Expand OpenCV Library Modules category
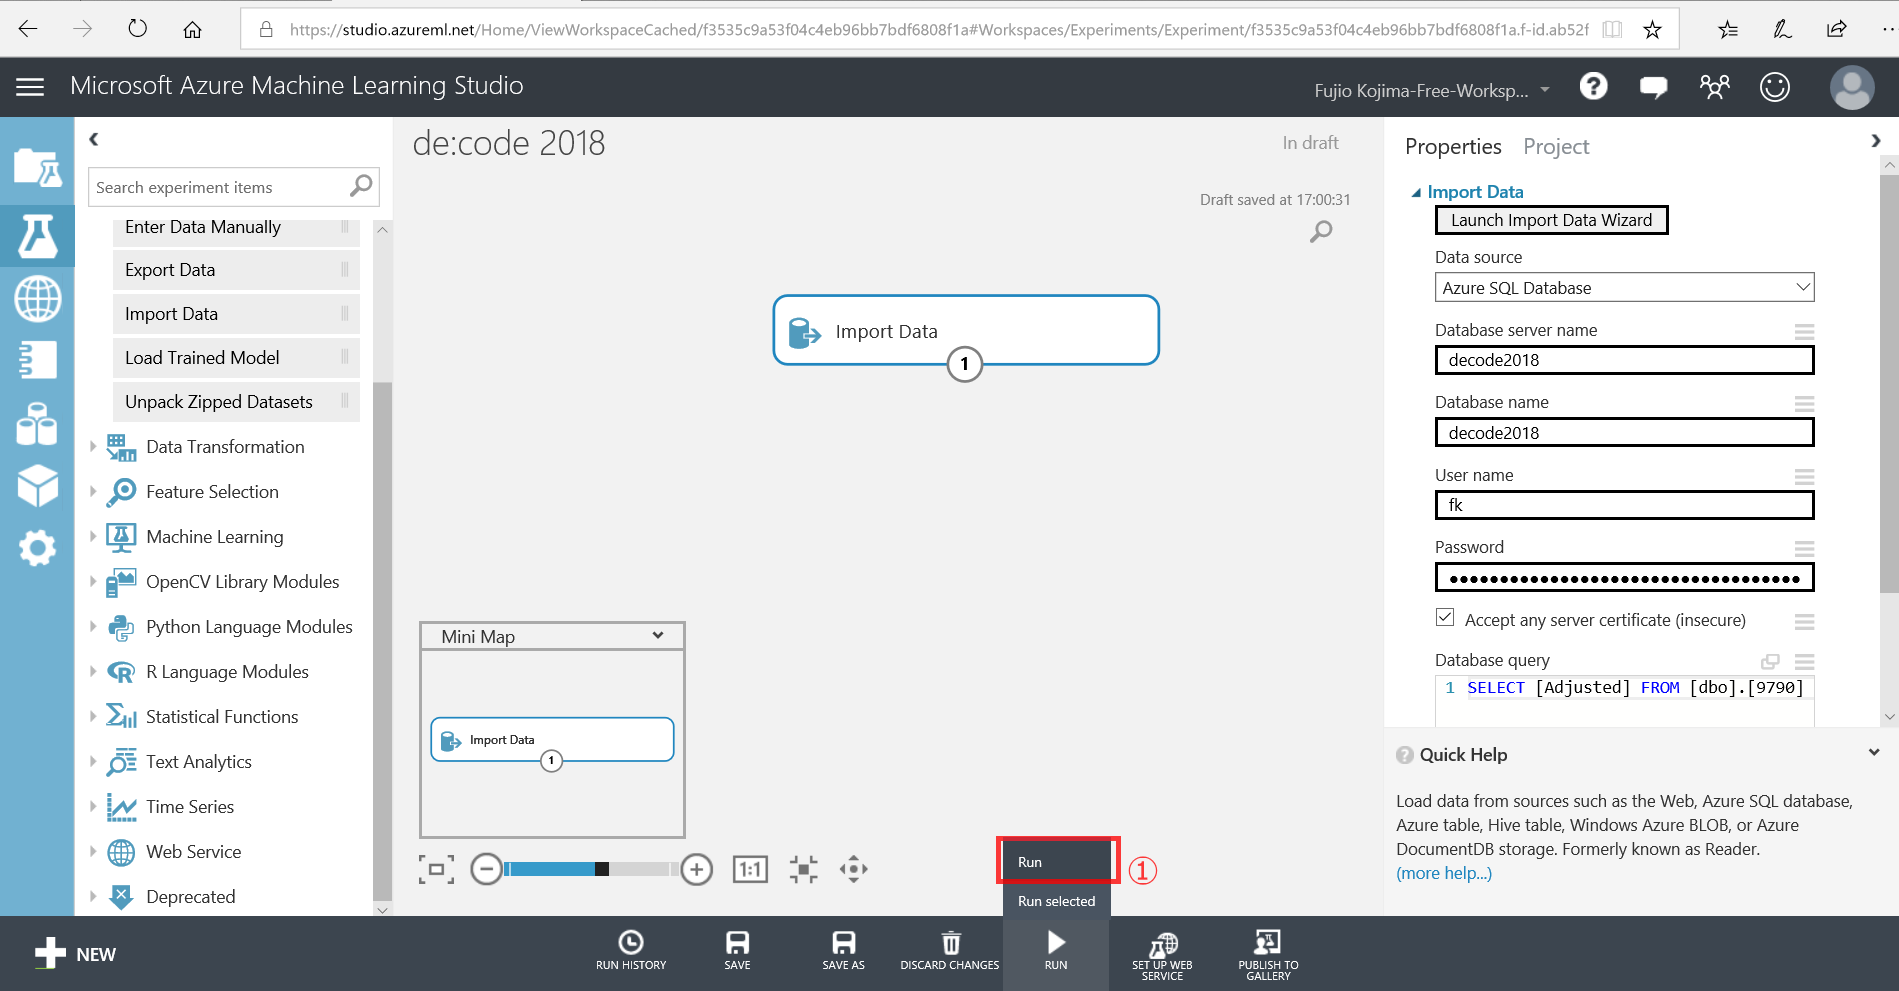1899x991 pixels. point(93,582)
